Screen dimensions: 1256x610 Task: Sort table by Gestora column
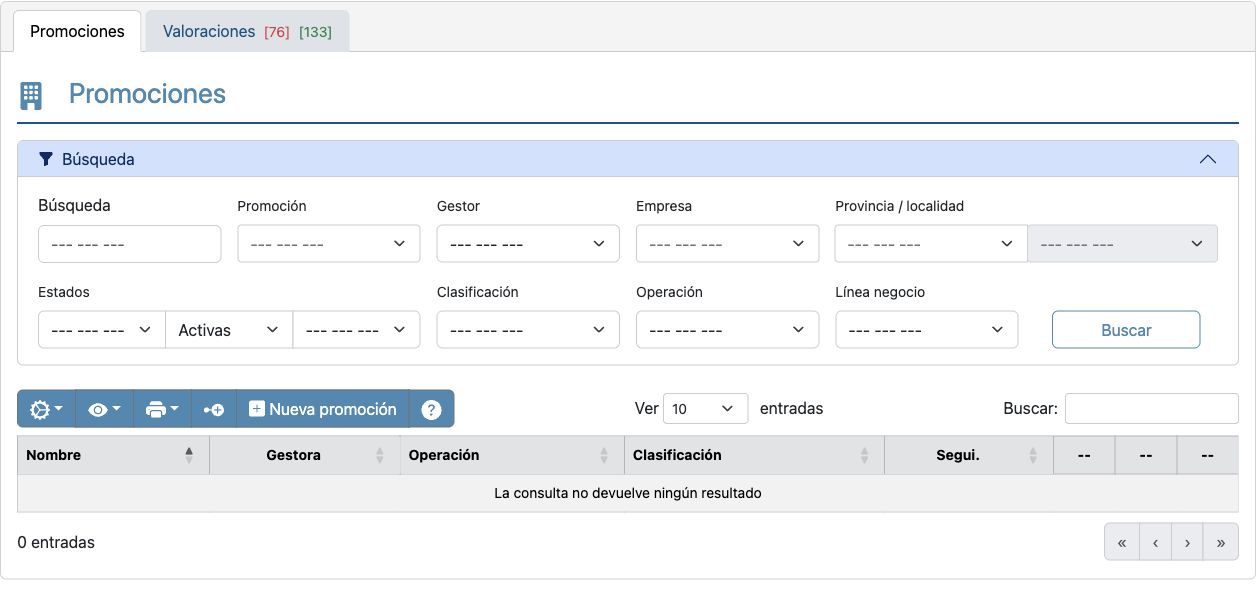point(304,455)
